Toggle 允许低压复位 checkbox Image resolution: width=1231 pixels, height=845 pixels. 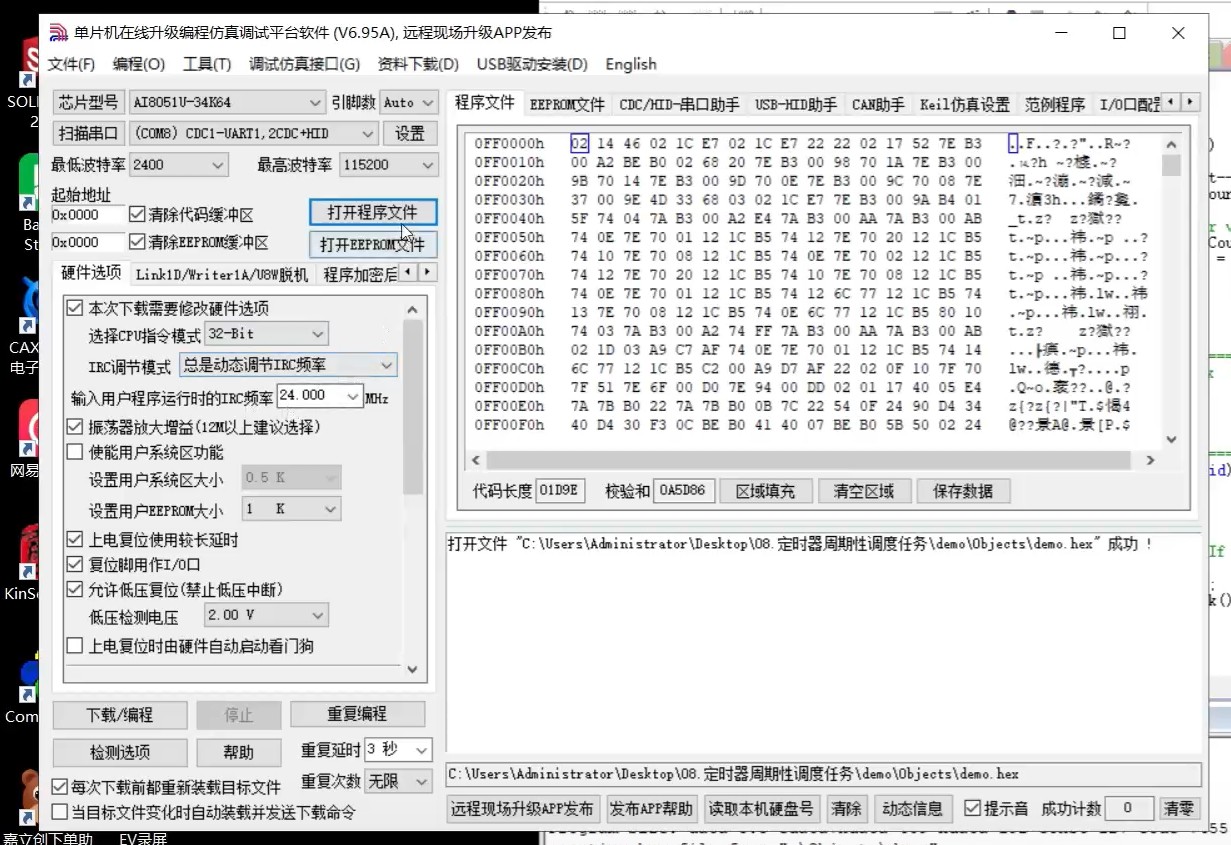click(x=75, y=589)
